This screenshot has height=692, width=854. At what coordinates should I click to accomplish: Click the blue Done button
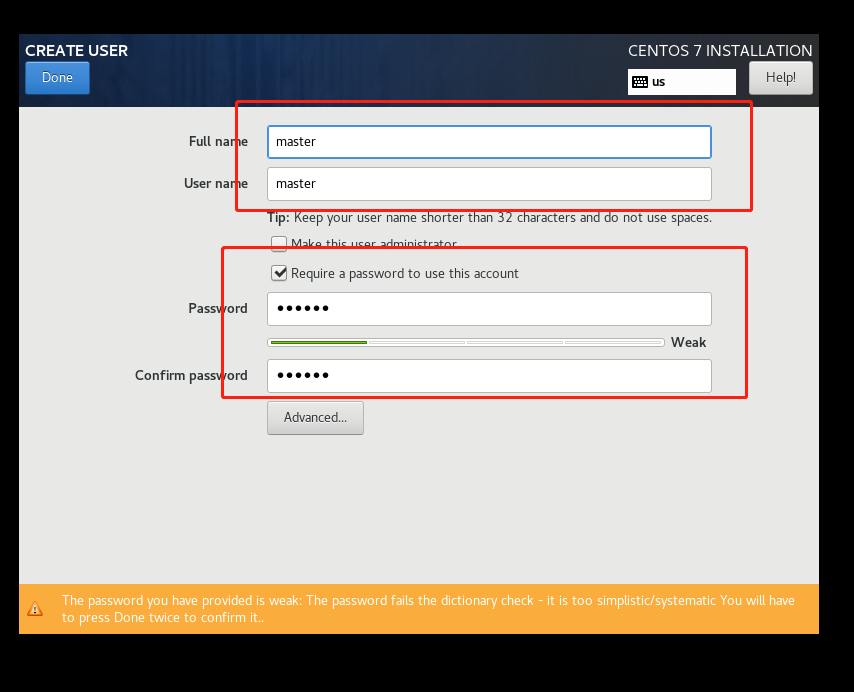57,78
